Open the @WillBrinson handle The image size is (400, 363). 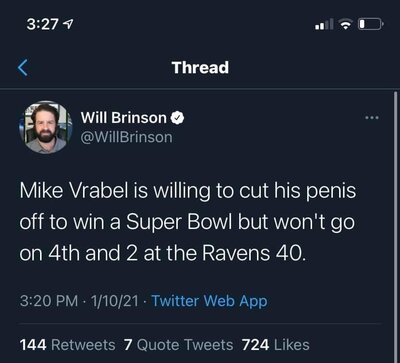[126, 137]
